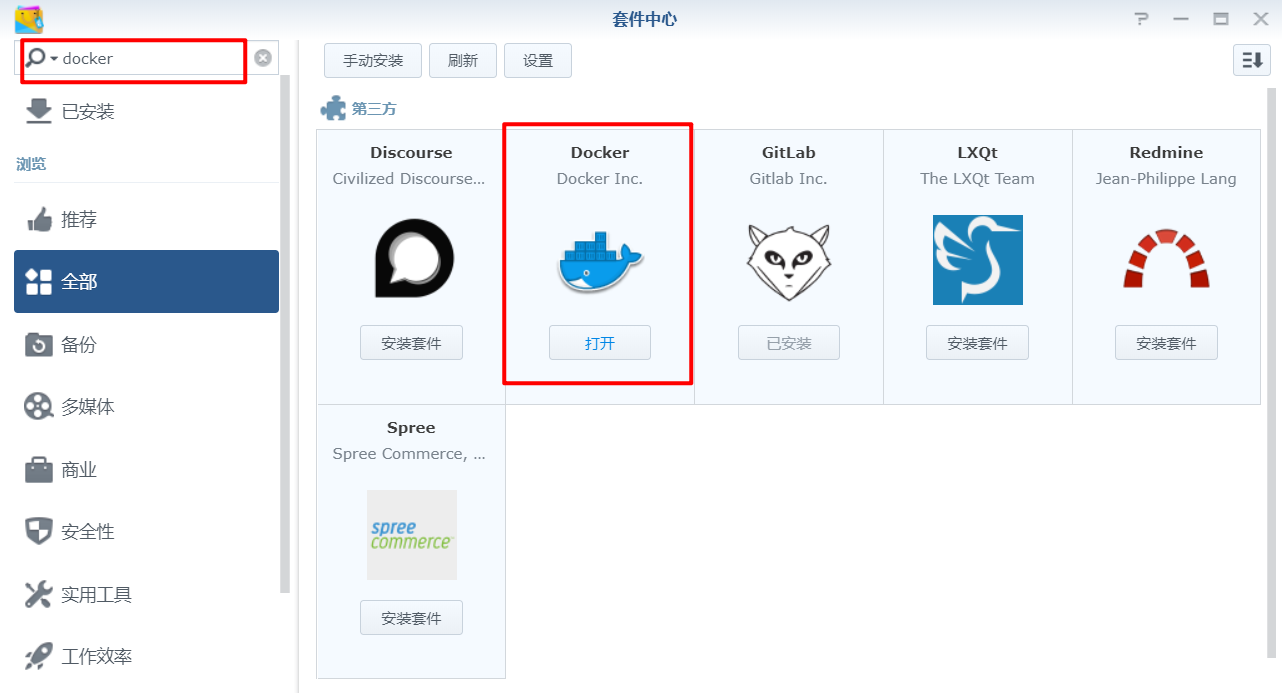Click the LXQt package title
The height and width of the screenshot is (693, 1282).
click(978, 152)
